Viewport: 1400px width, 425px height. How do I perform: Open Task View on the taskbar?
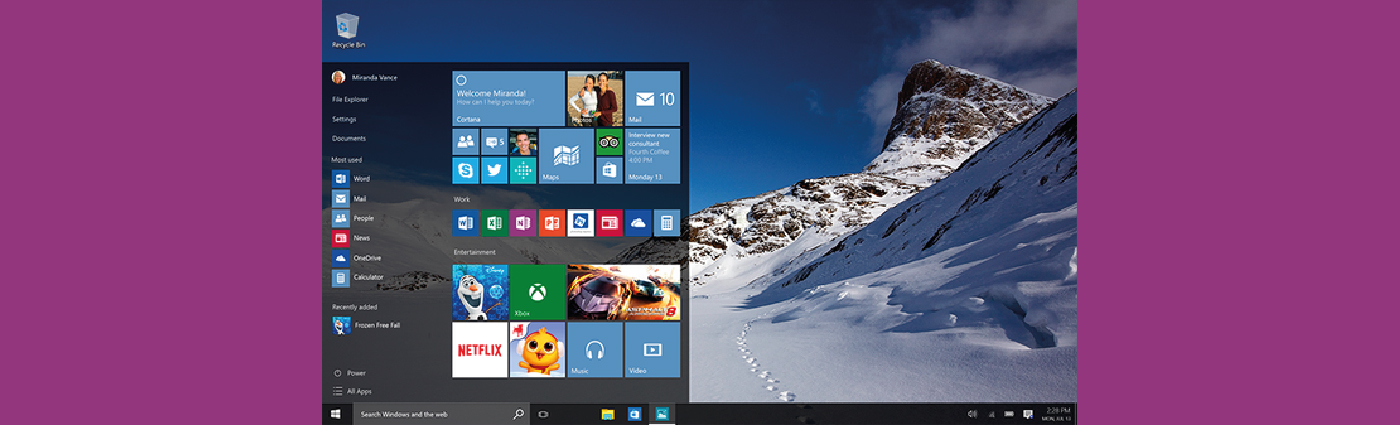tap(544, 414)
